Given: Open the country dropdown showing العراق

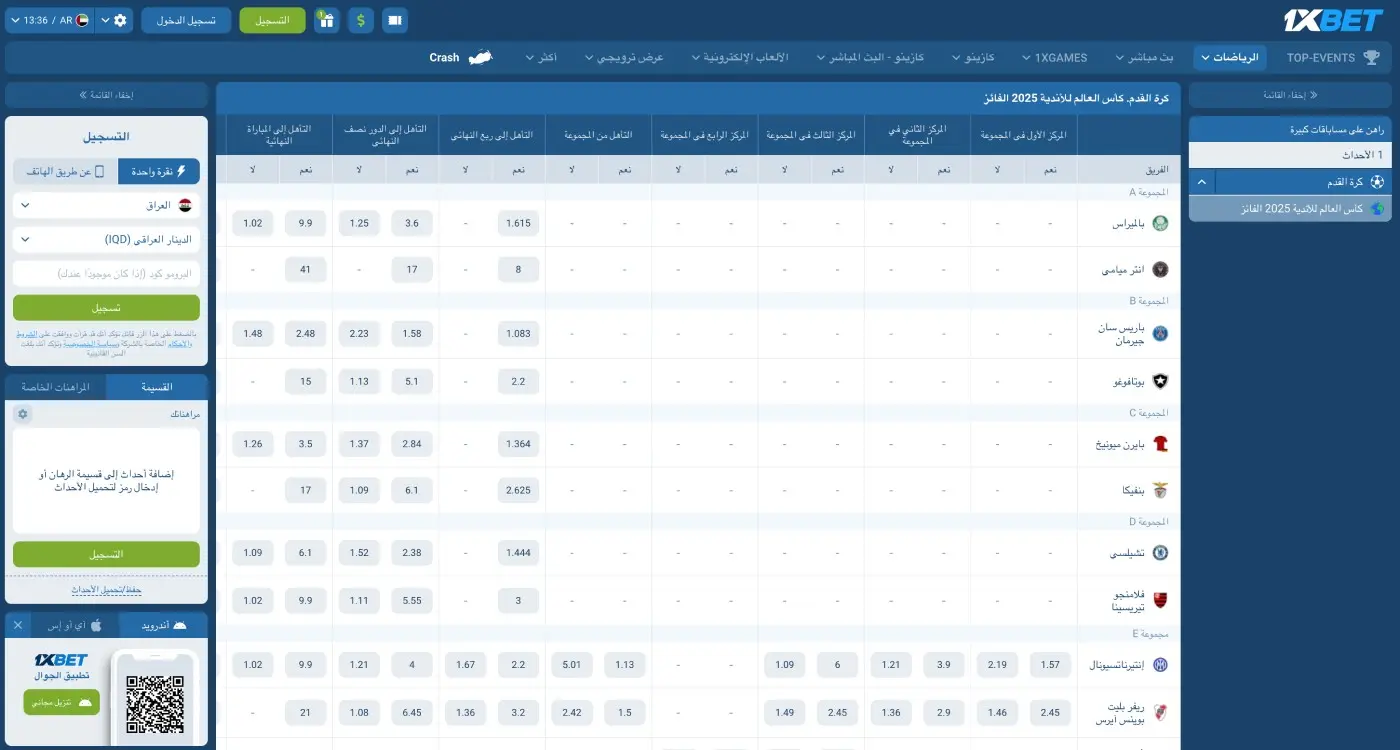Looking at the screenshot, I should point(106,205).
